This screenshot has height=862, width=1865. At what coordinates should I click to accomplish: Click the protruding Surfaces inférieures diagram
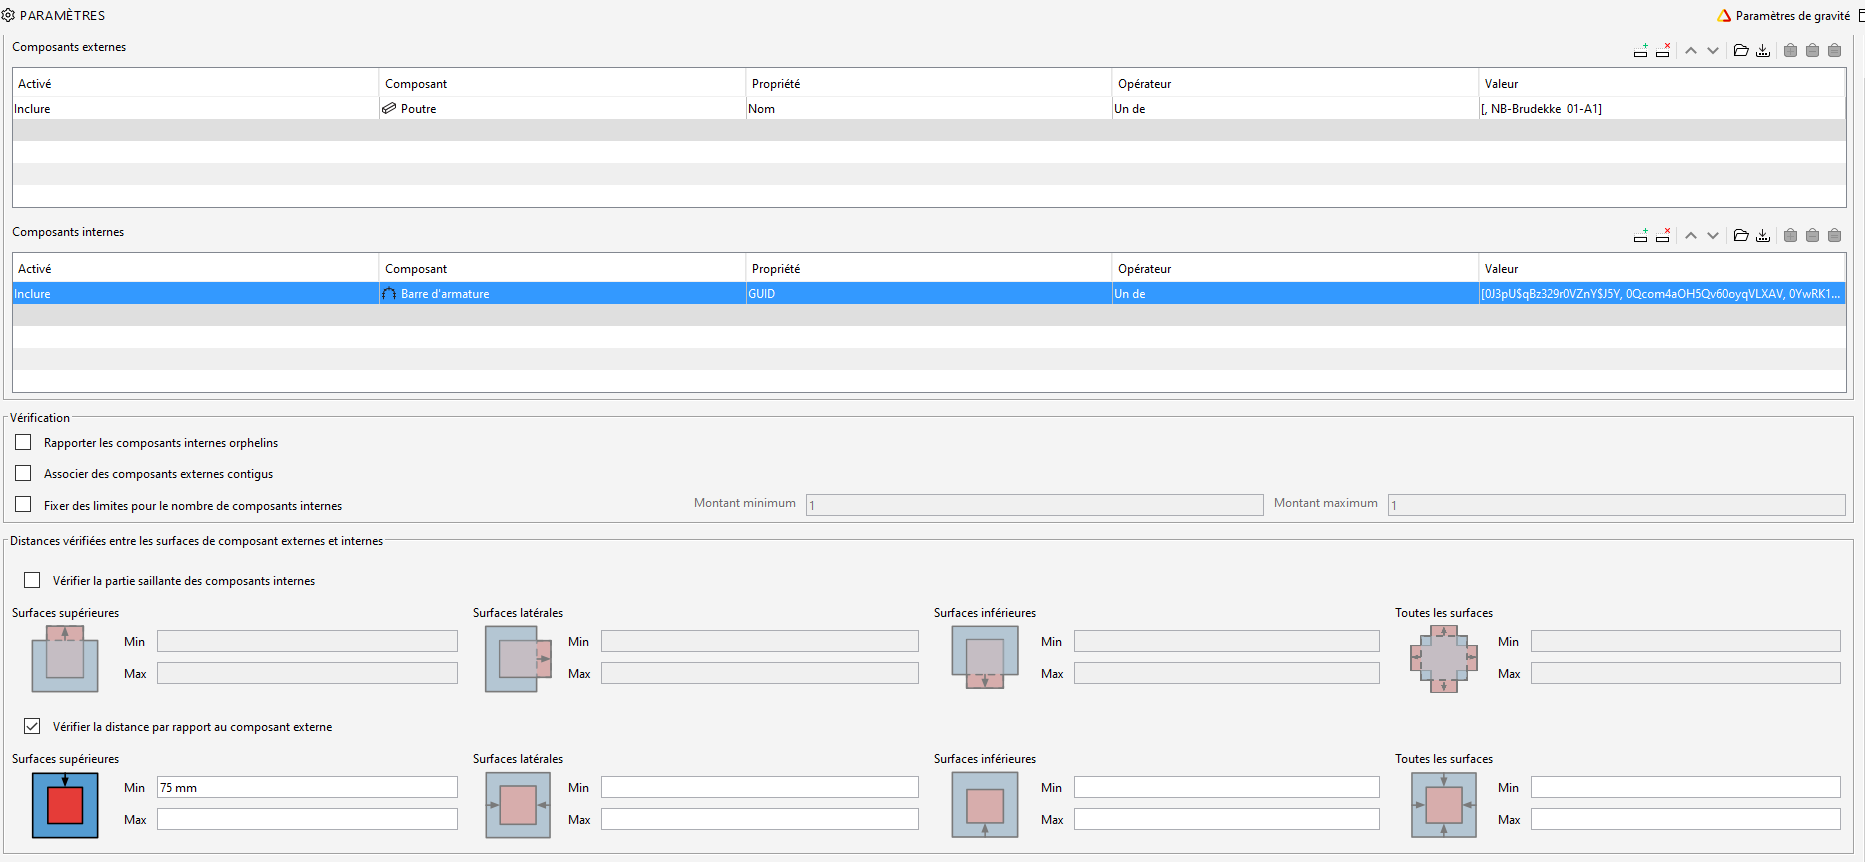[x=985, y=659]
